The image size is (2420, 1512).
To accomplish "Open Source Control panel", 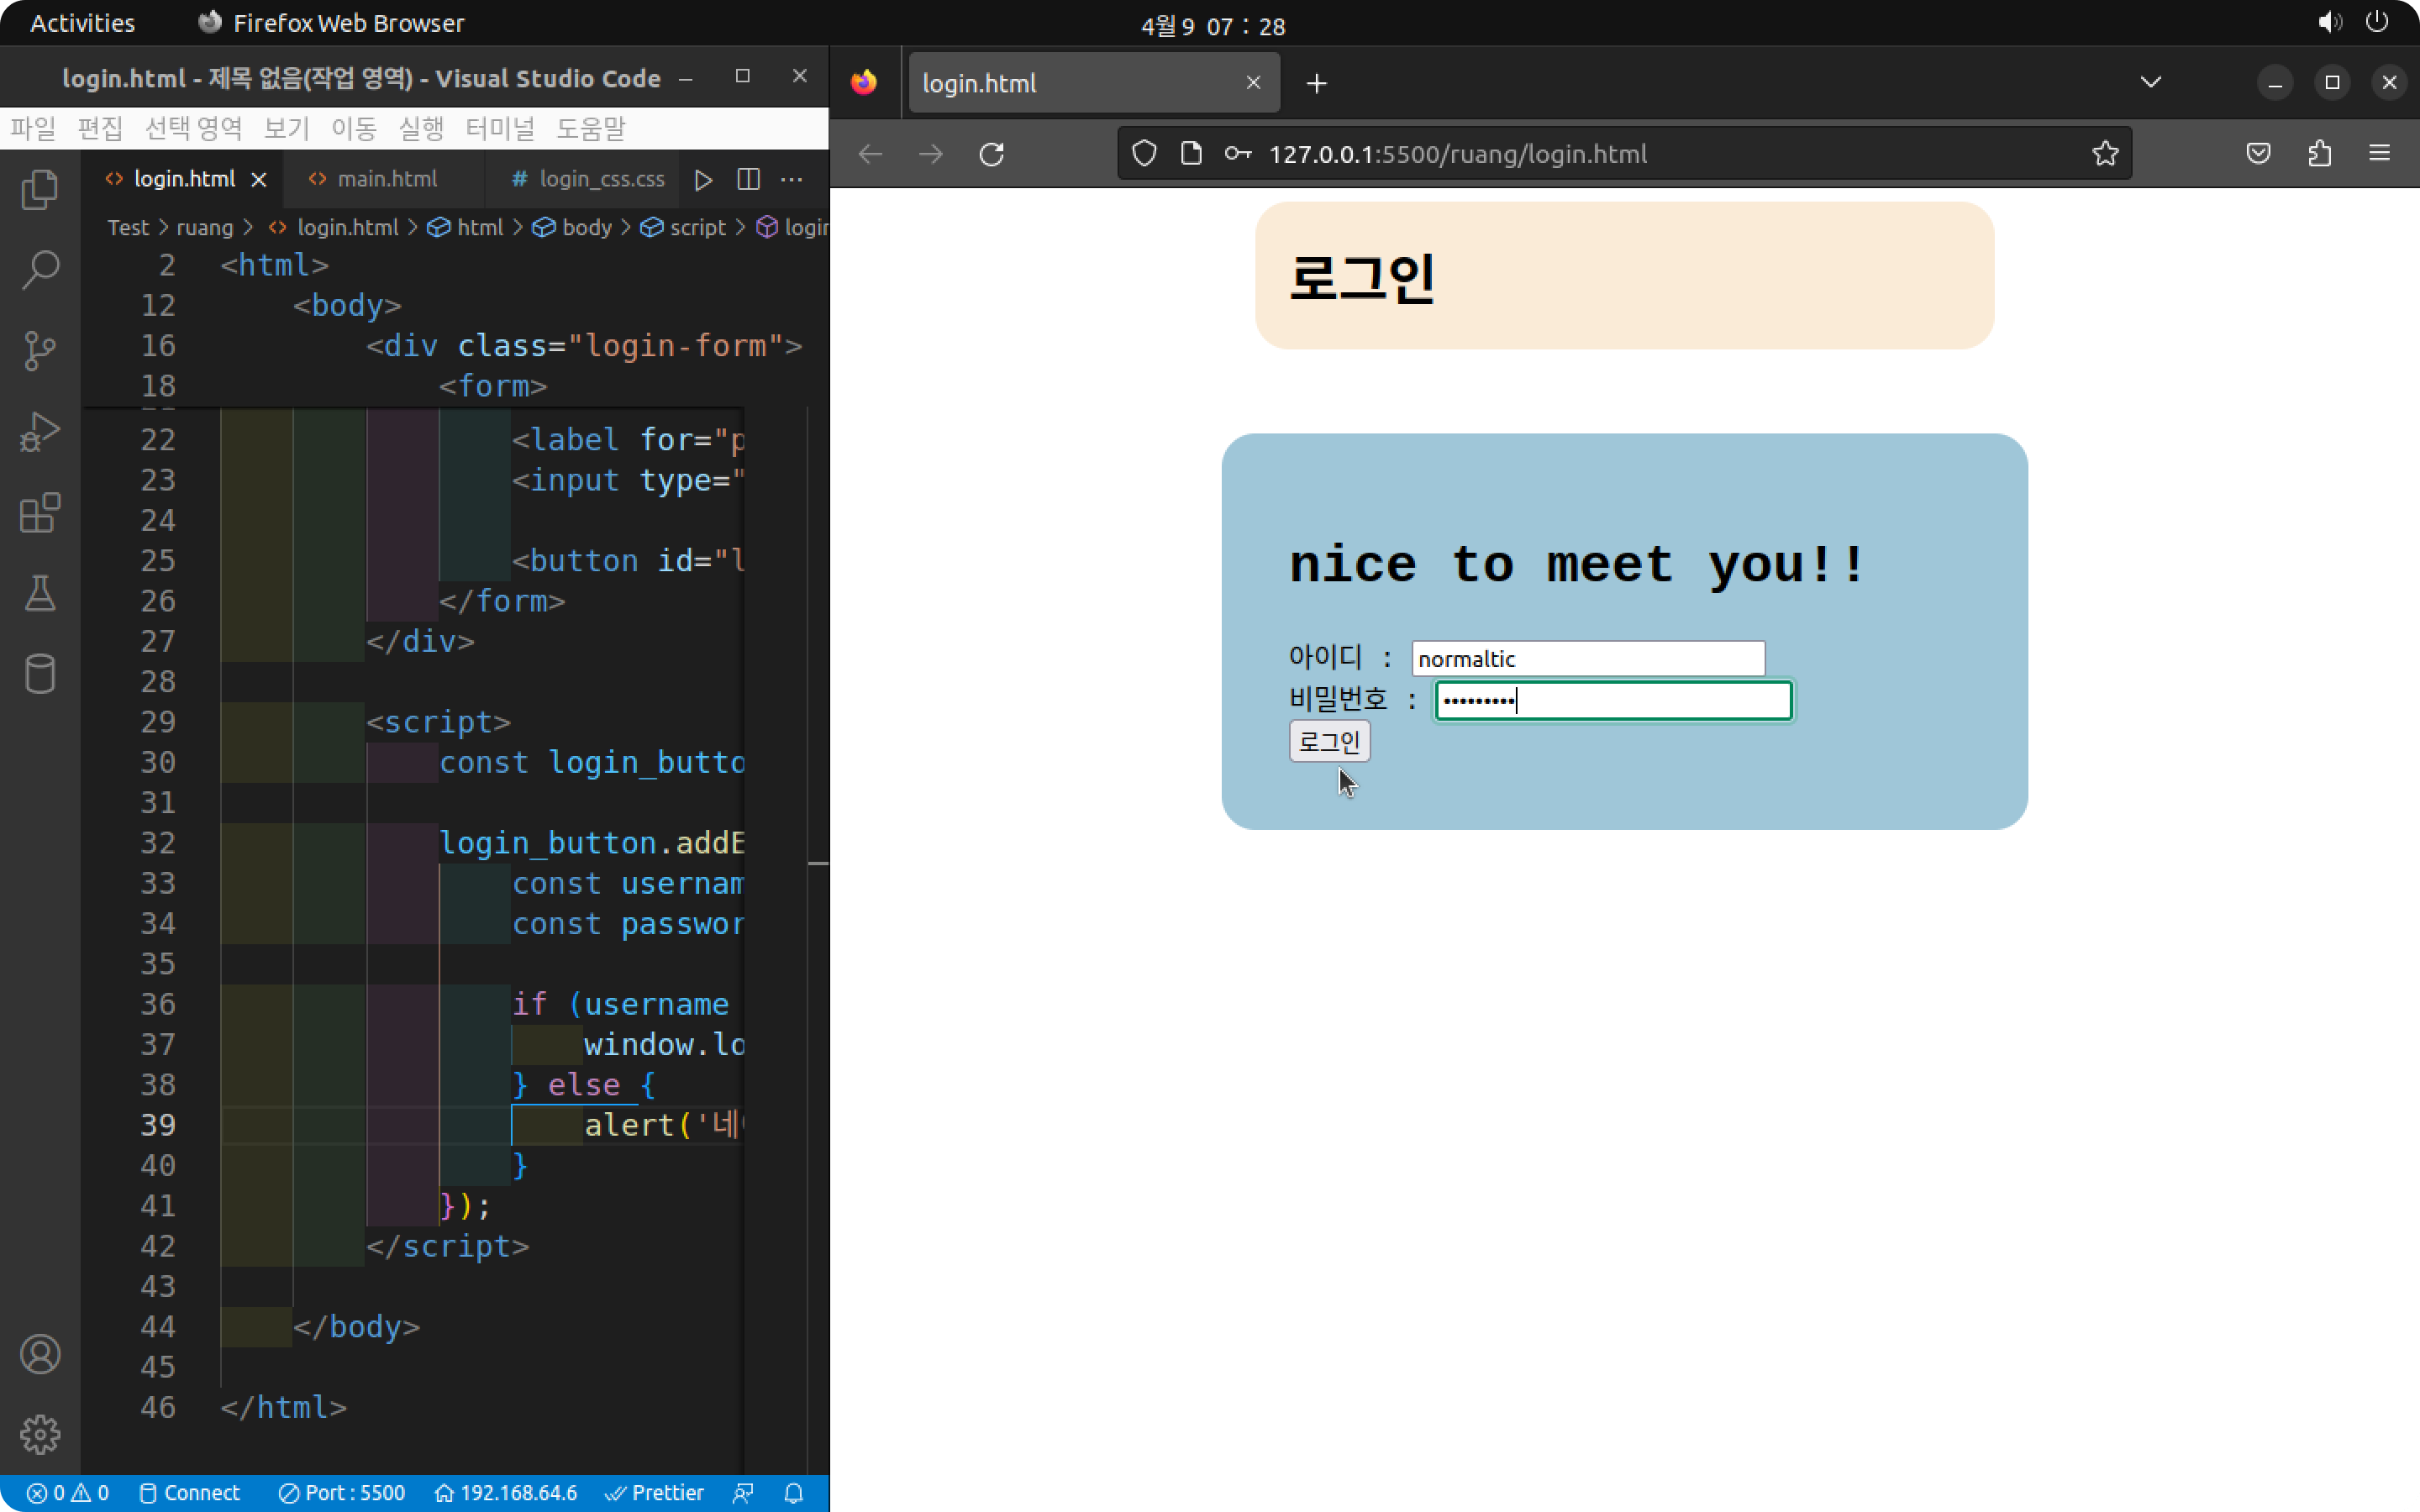I will 40,351.
